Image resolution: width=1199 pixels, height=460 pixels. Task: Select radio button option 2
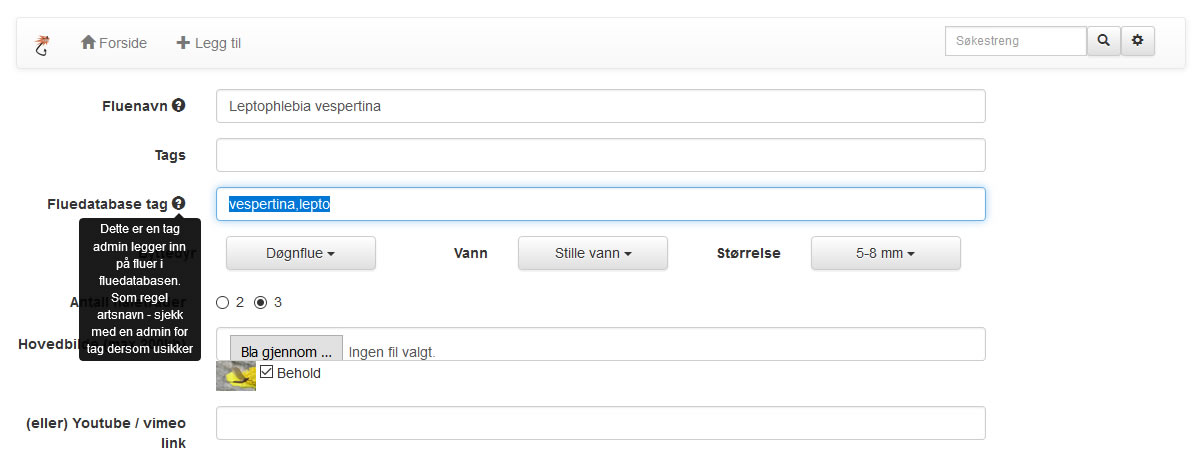223,303
